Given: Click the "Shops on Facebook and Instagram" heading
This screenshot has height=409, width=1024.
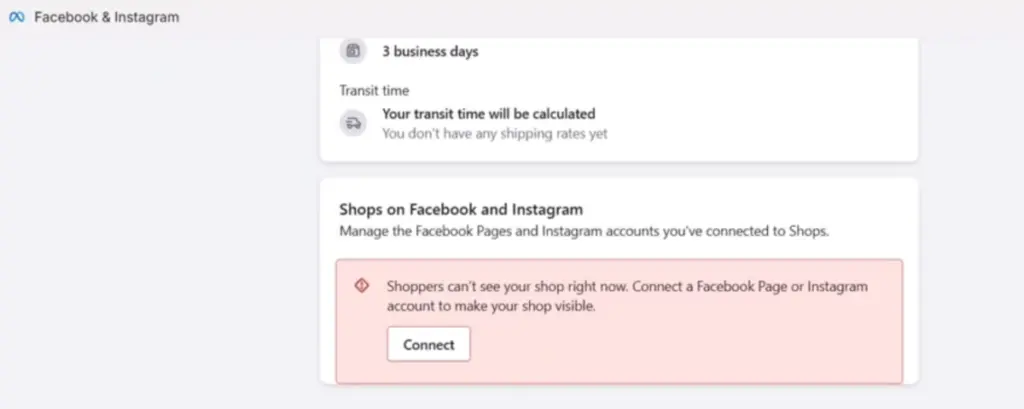Looking at the screenshot, I should click(x=460, y=210).
